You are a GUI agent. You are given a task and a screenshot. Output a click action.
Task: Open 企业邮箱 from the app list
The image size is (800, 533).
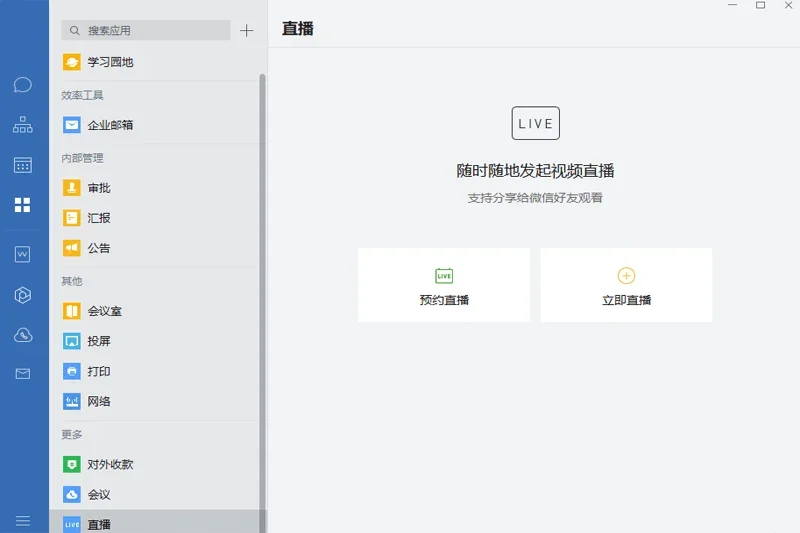click(x=158, y=125)
